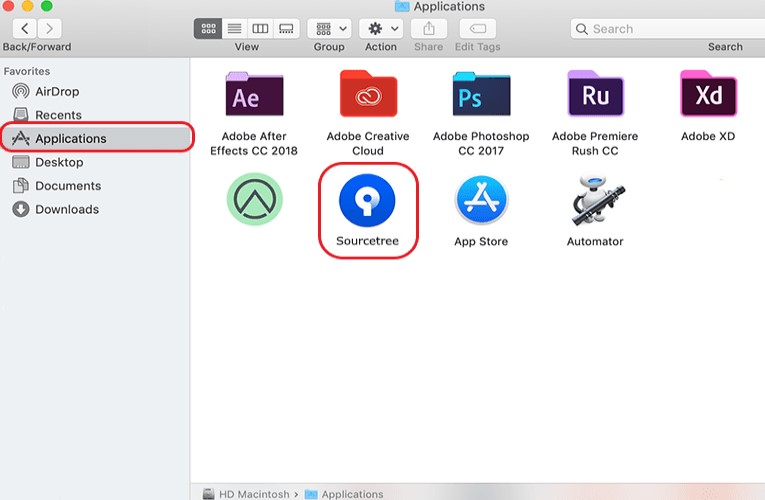Screen dimensions: 765x500
Task: Click the Edit Tags button
Action: tap(478, 29)
